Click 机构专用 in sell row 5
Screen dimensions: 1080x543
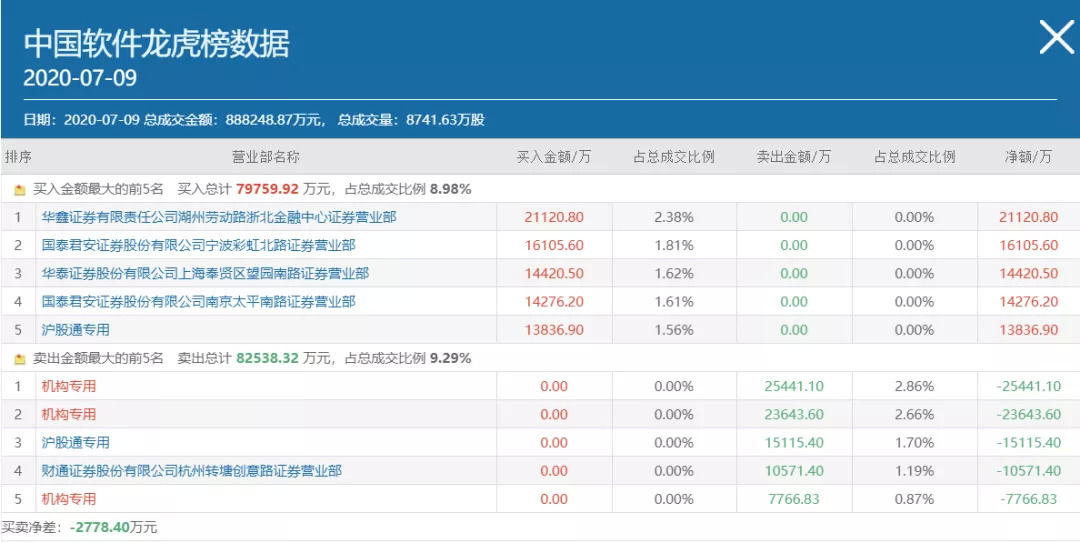[69, 499]
